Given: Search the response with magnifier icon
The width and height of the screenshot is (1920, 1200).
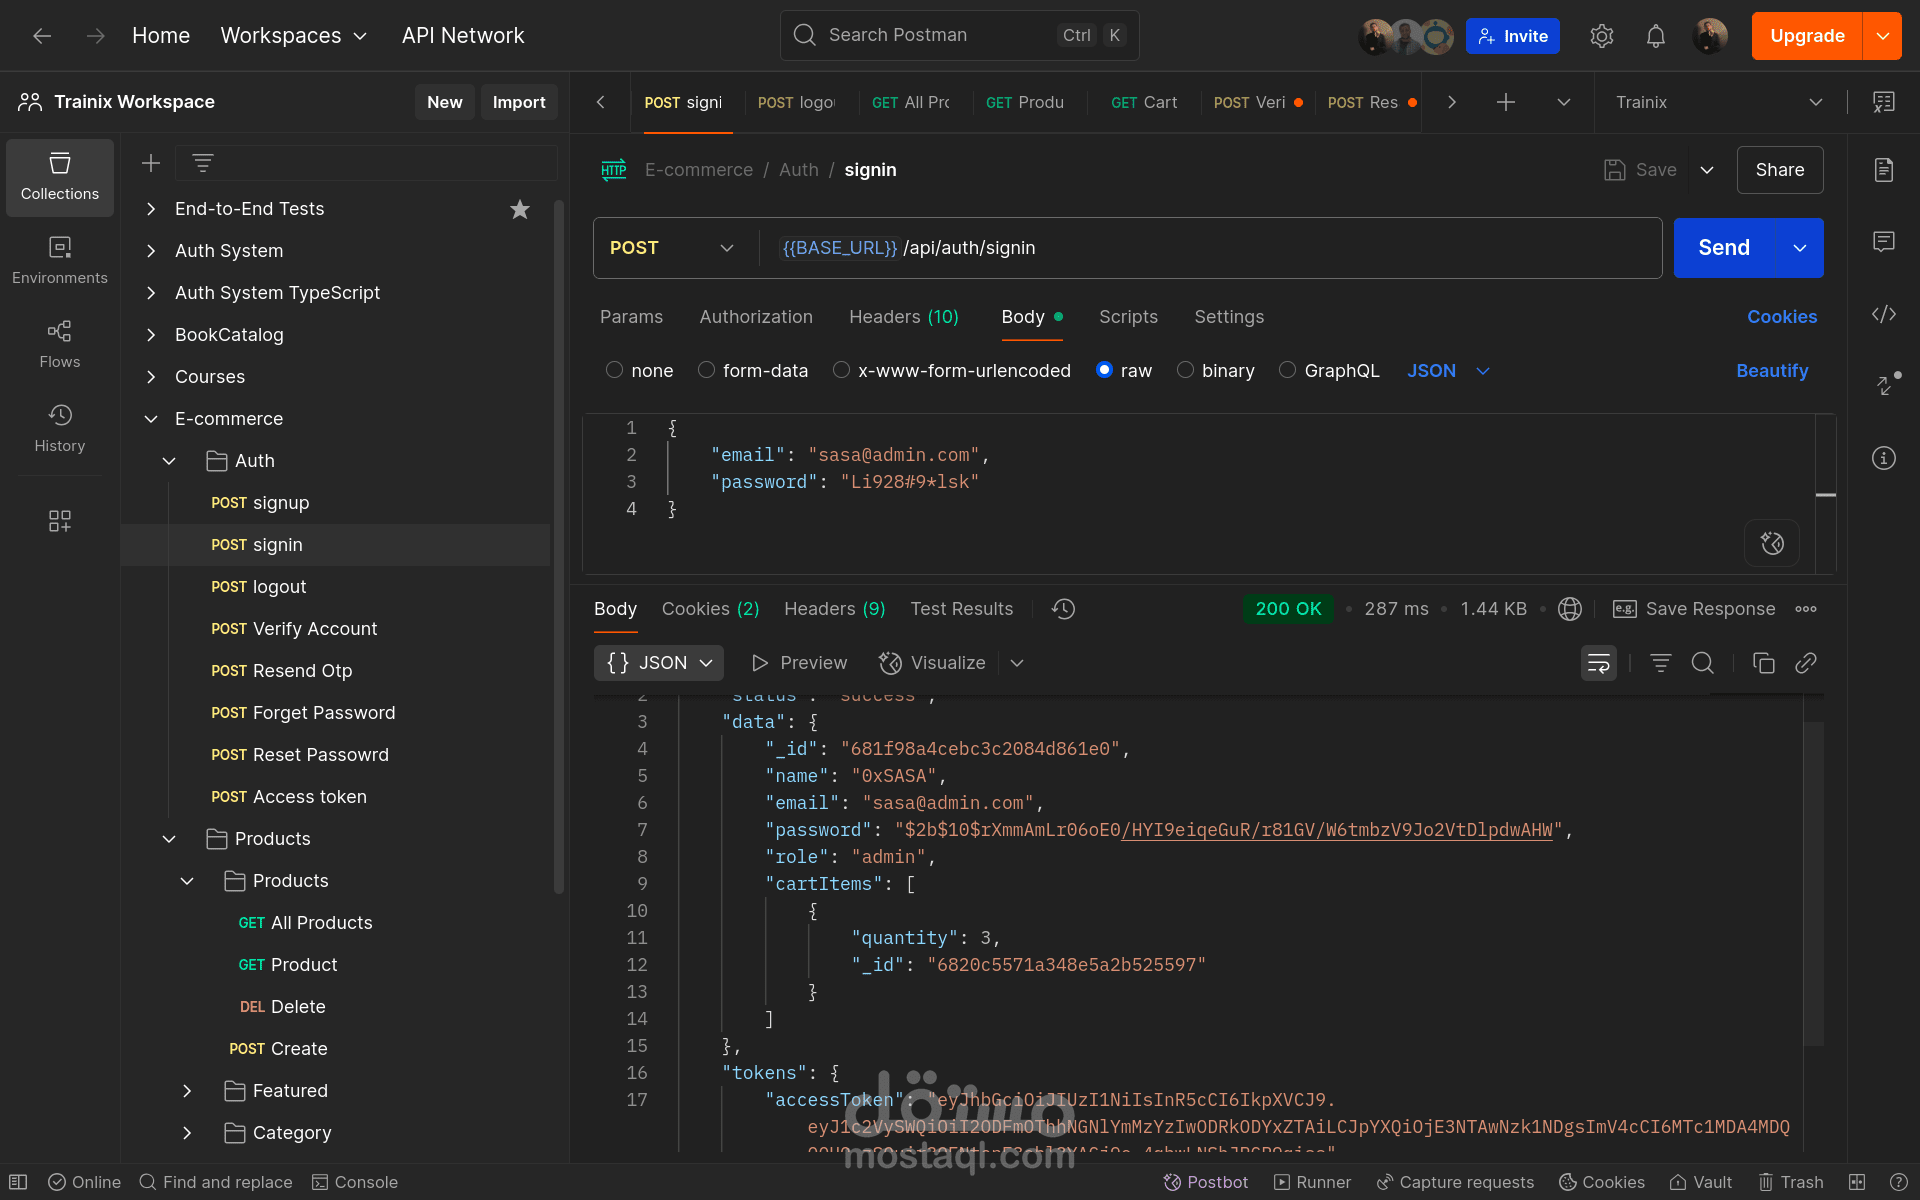Looking at the screenshot, I should click(1702, 663).
